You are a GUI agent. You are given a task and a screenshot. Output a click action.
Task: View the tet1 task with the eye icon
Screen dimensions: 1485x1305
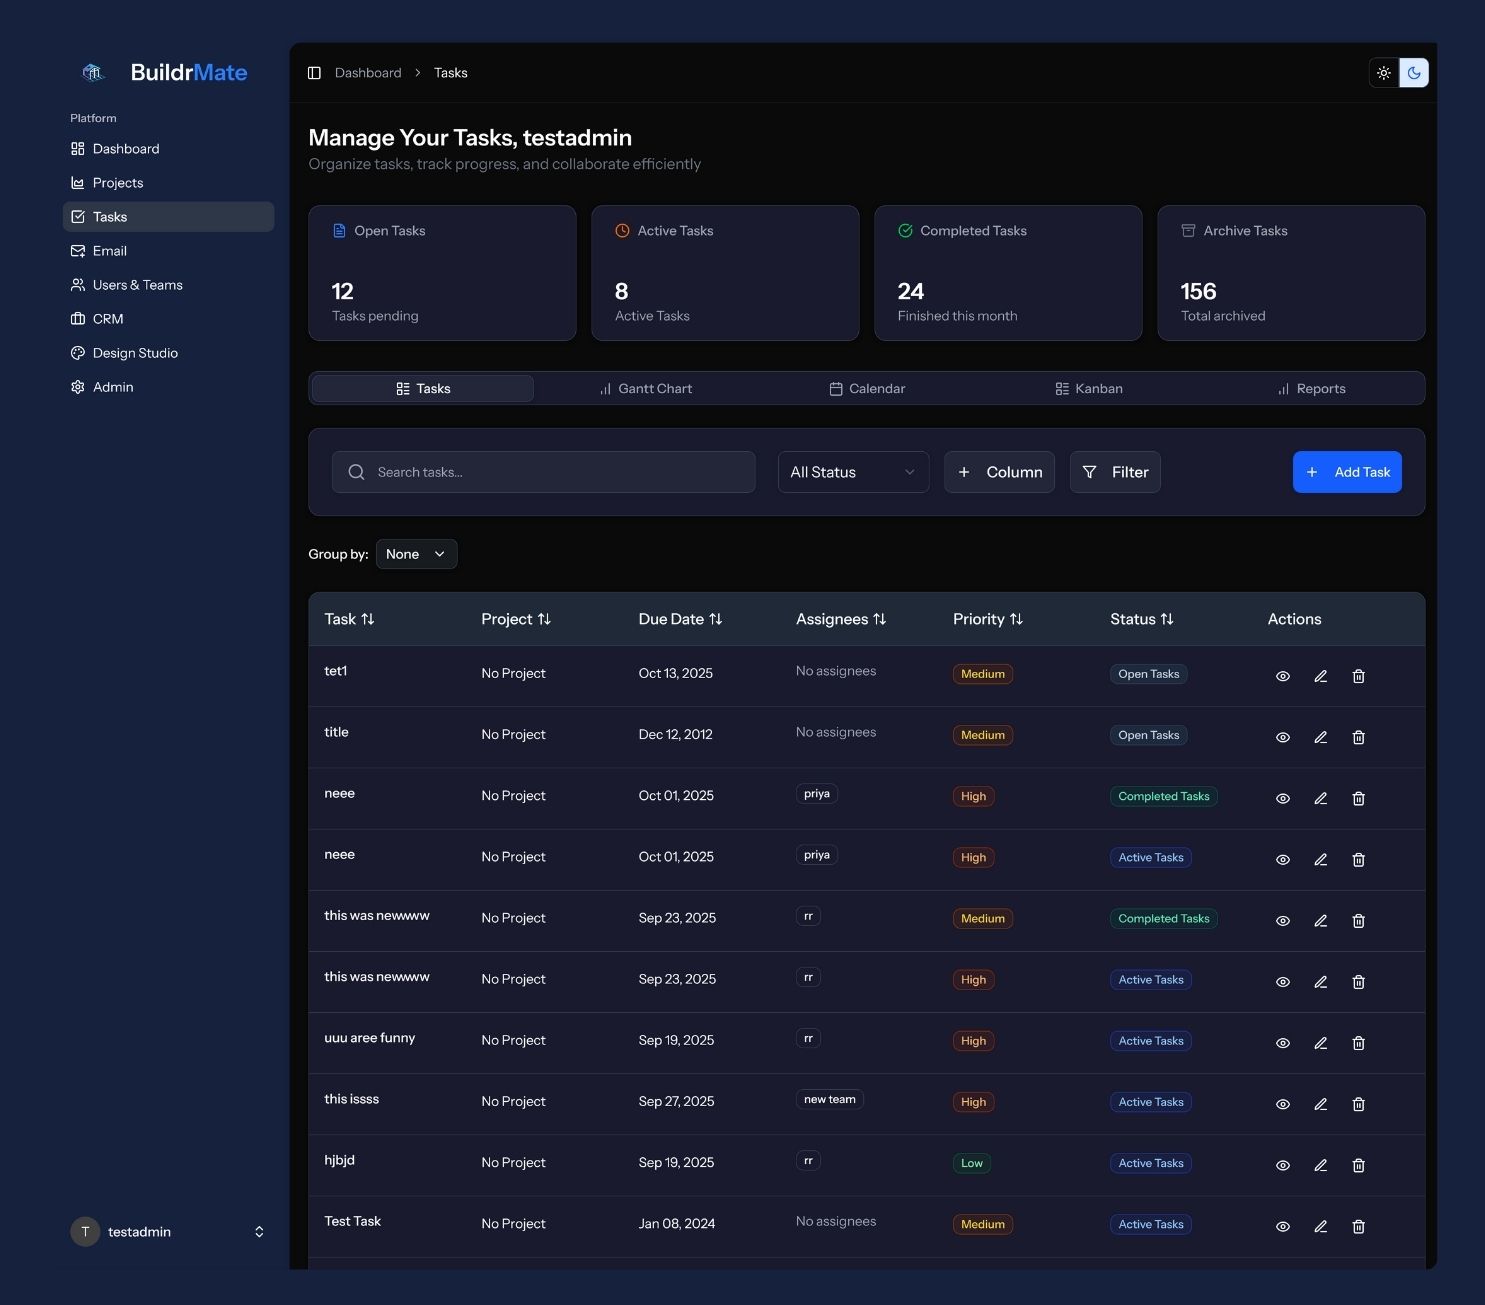coord(1282,676)
